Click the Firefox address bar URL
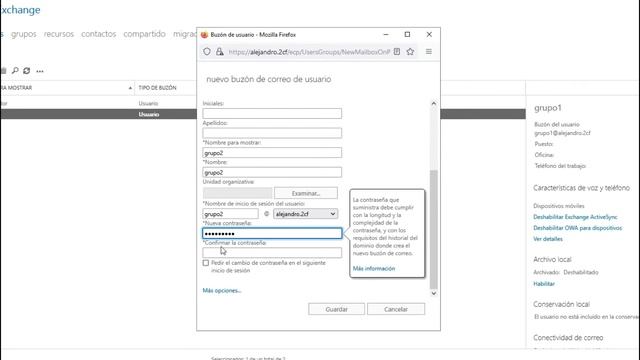This screenshot has width=640, height=360. (x=309, y=52)
